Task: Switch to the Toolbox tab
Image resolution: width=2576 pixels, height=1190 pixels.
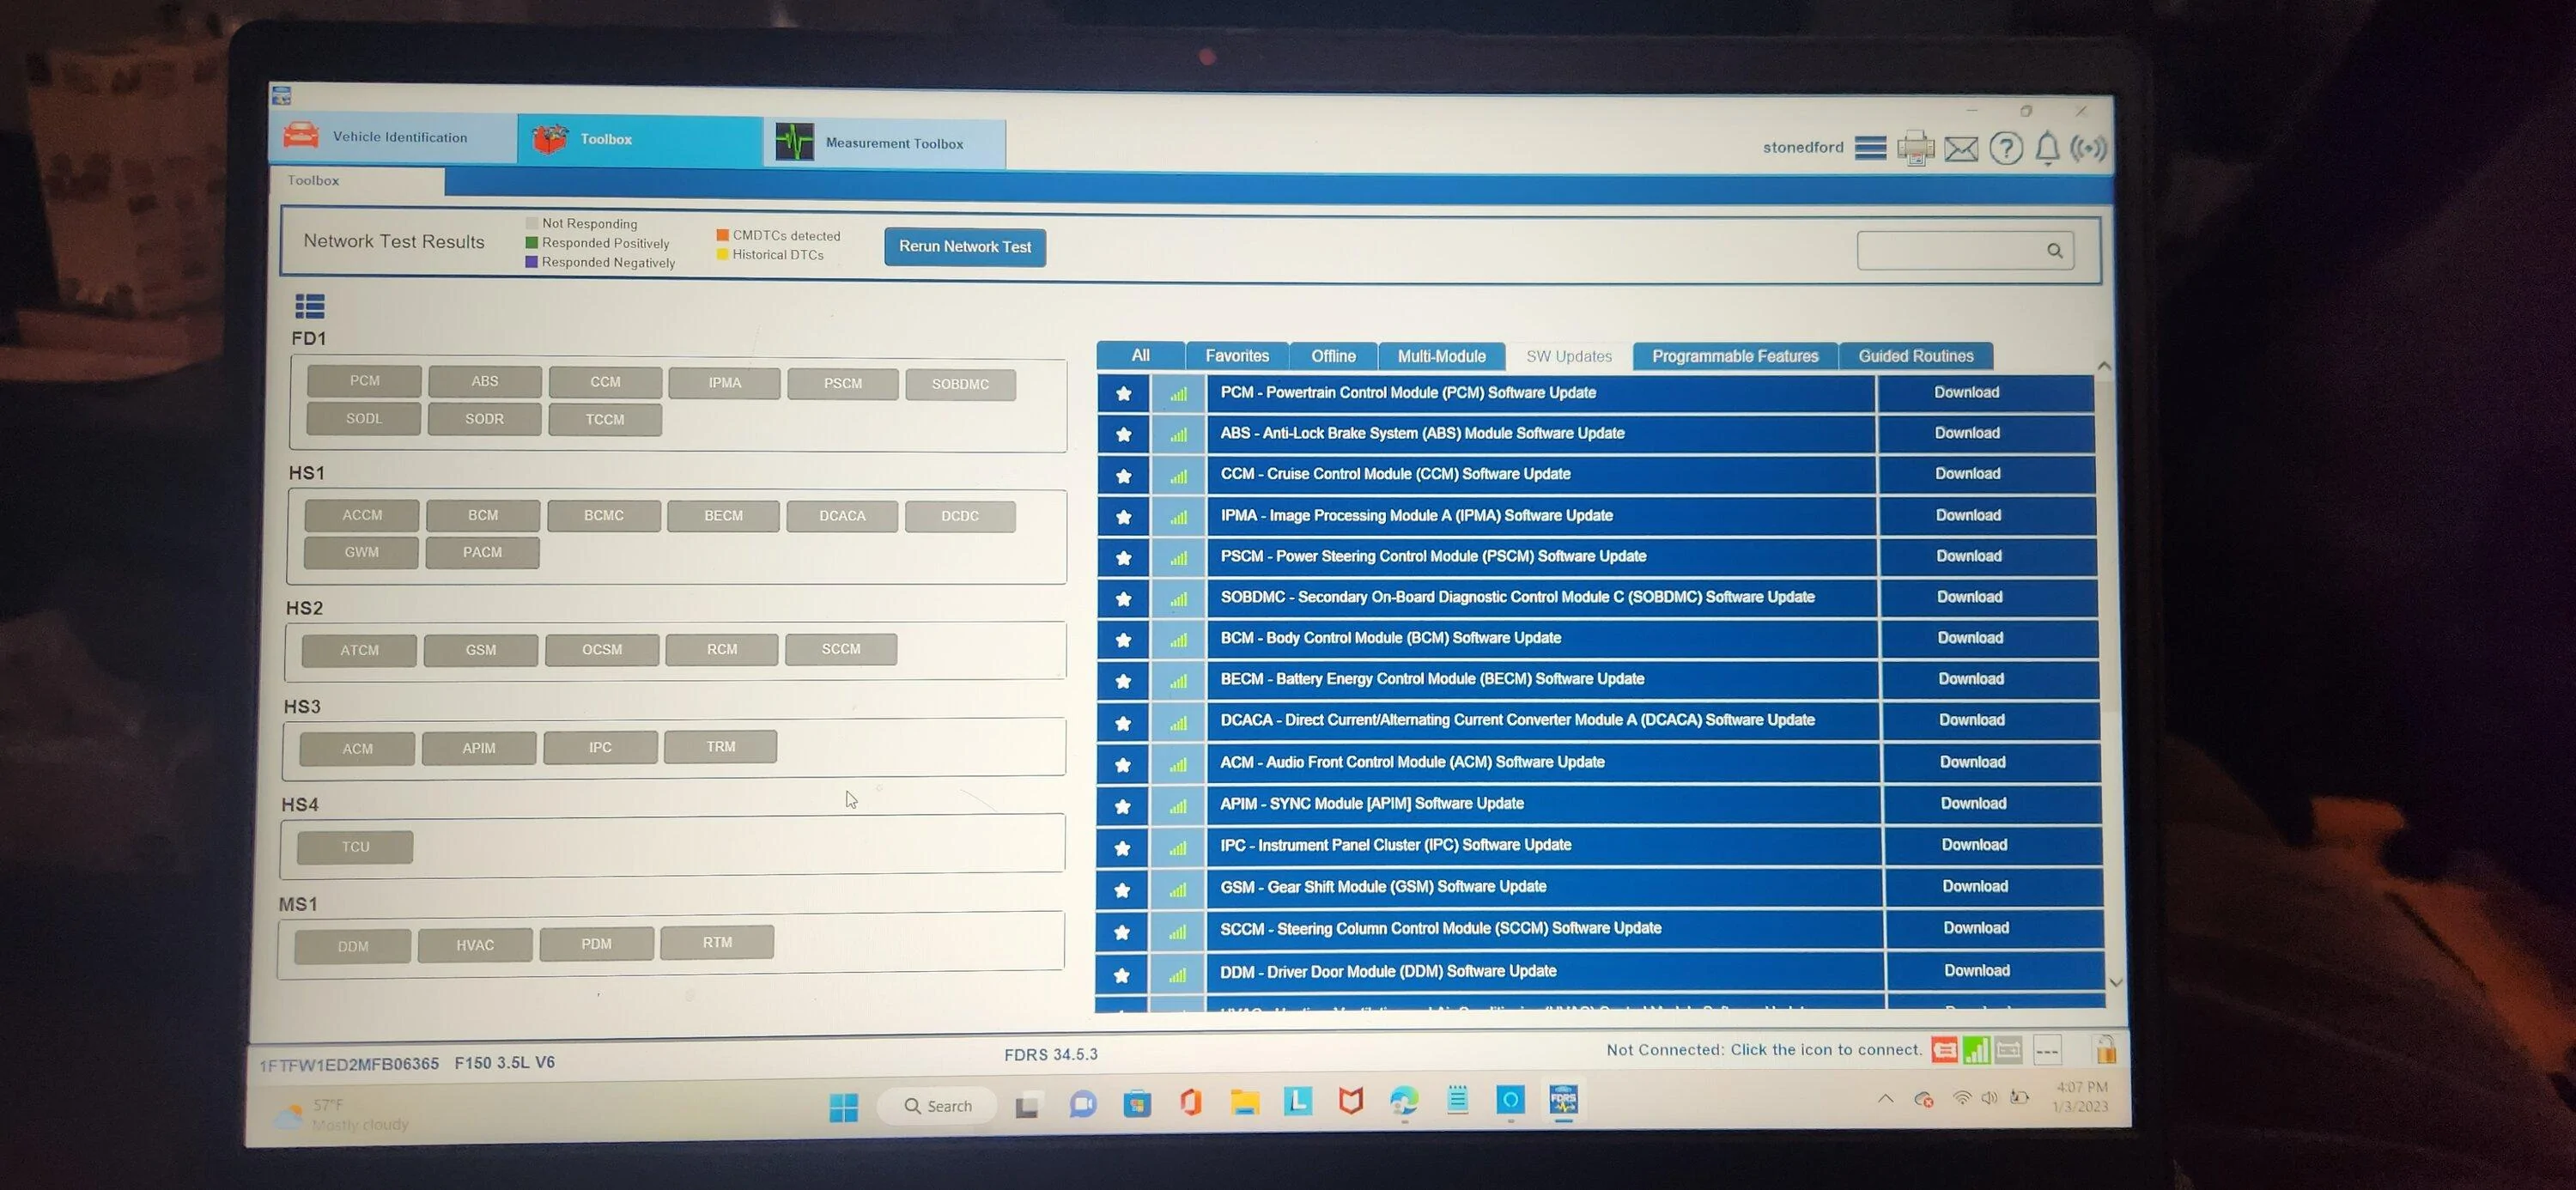Action: 640,139
